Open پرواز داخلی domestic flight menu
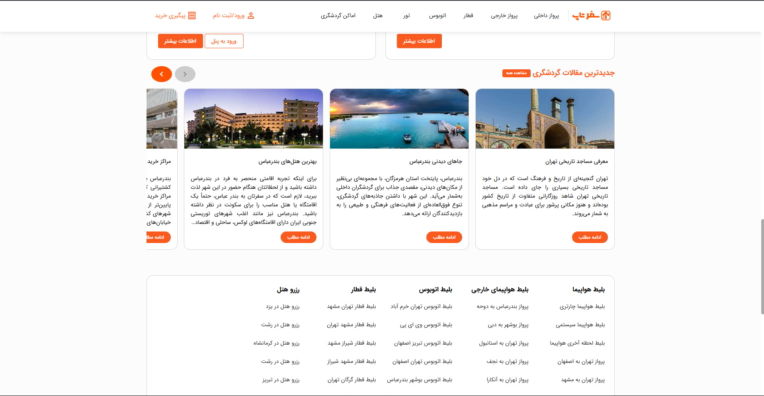Screen dimensions: 764x396 pyautogui.click(x=546, y=16)
